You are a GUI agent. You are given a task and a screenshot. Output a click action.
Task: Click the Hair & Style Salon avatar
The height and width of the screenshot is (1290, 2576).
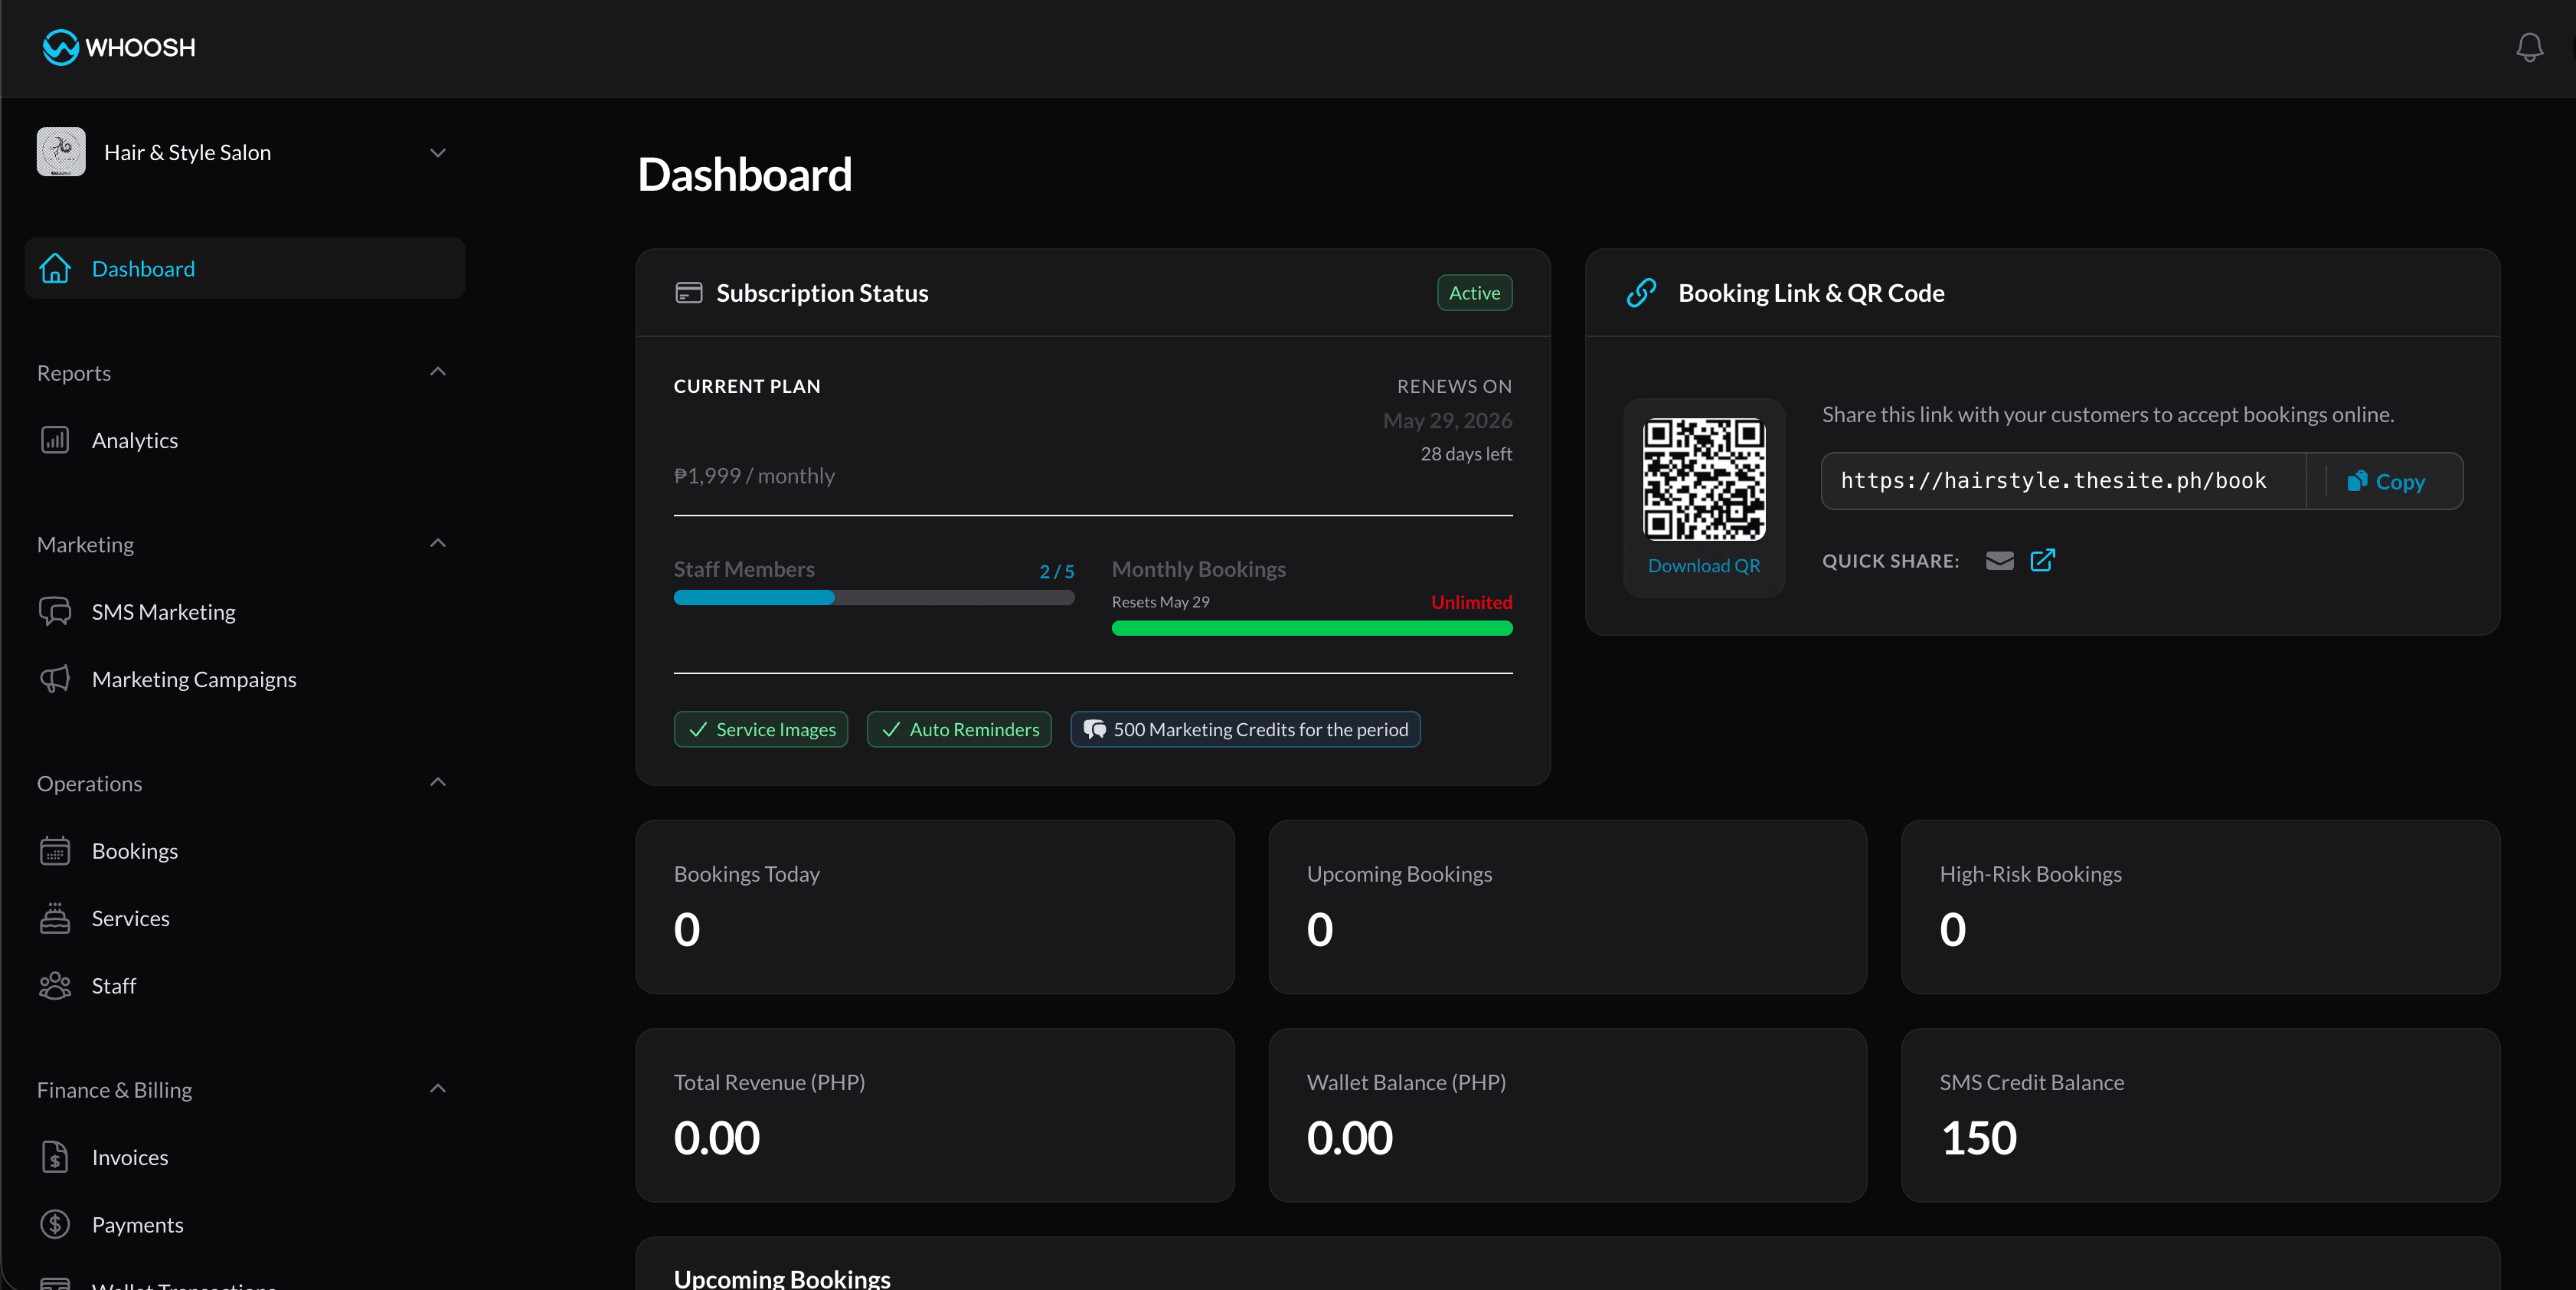(61, 152)
